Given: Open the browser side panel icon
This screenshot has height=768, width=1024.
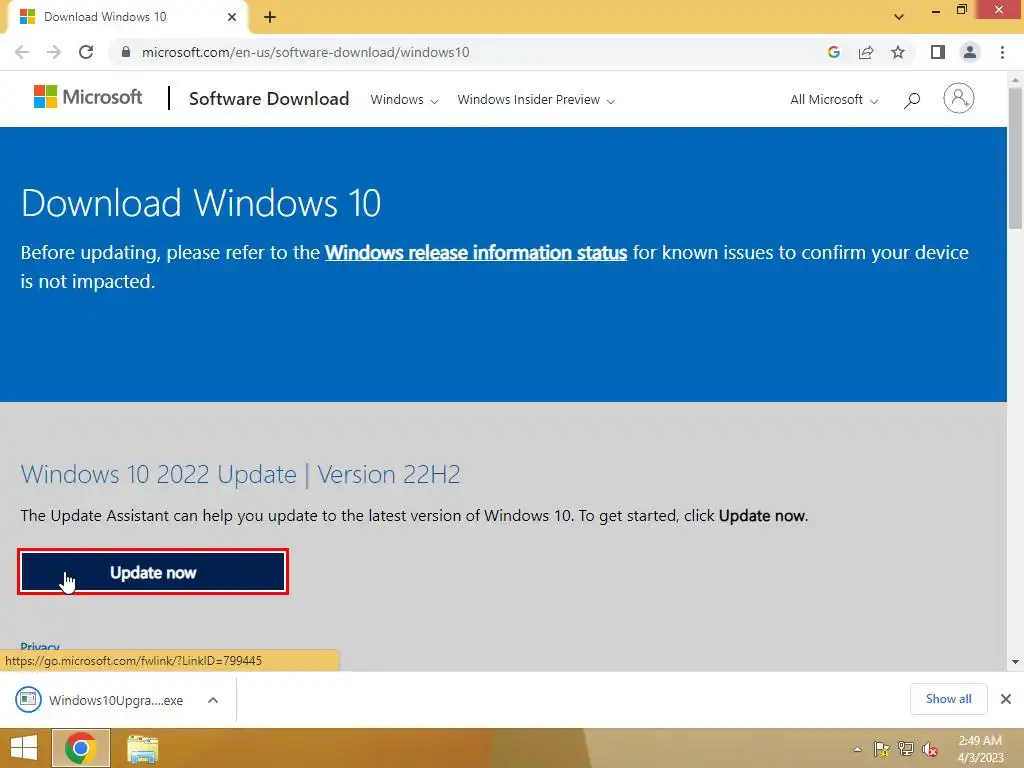Looking at the screenshot, I should (938, 52).
